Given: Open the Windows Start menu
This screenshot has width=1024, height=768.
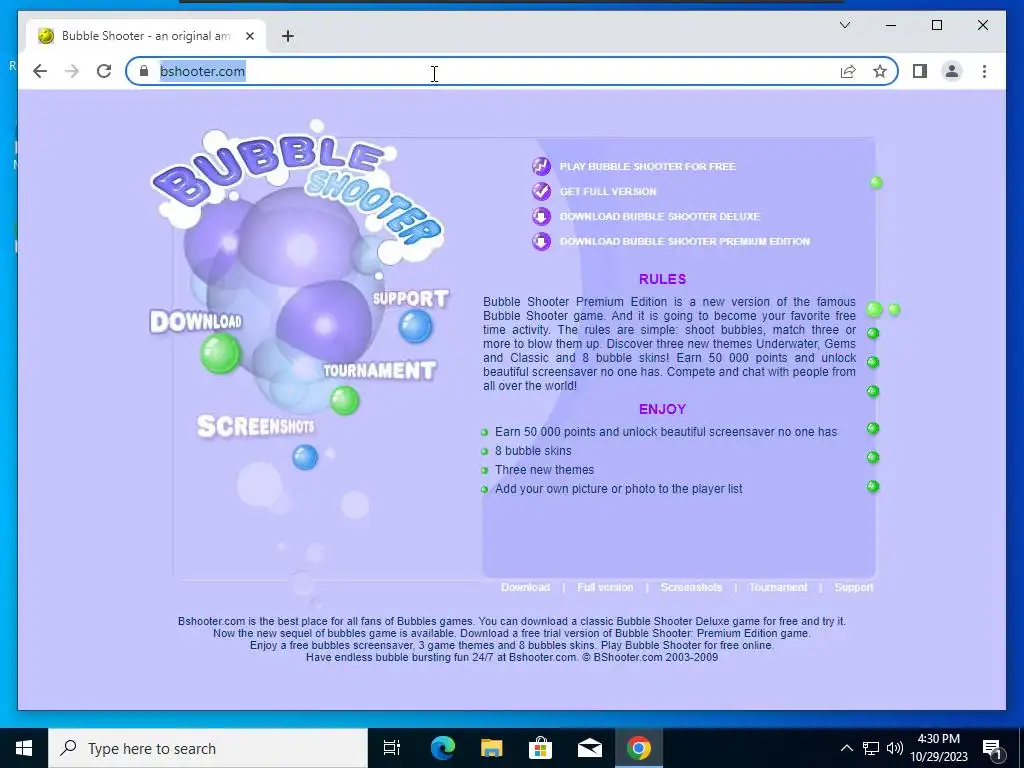Looking at the screenshot, I should click(x=24, y=748).
